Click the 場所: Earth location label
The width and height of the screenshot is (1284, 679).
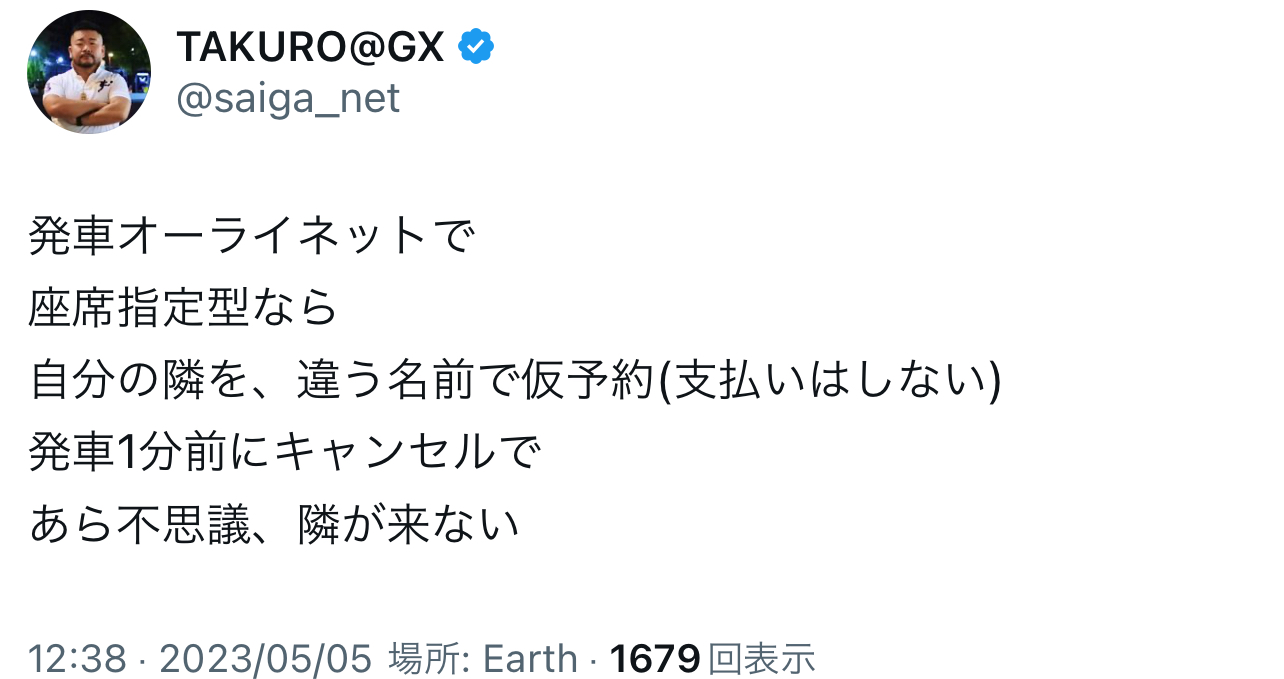coord(482,658)
